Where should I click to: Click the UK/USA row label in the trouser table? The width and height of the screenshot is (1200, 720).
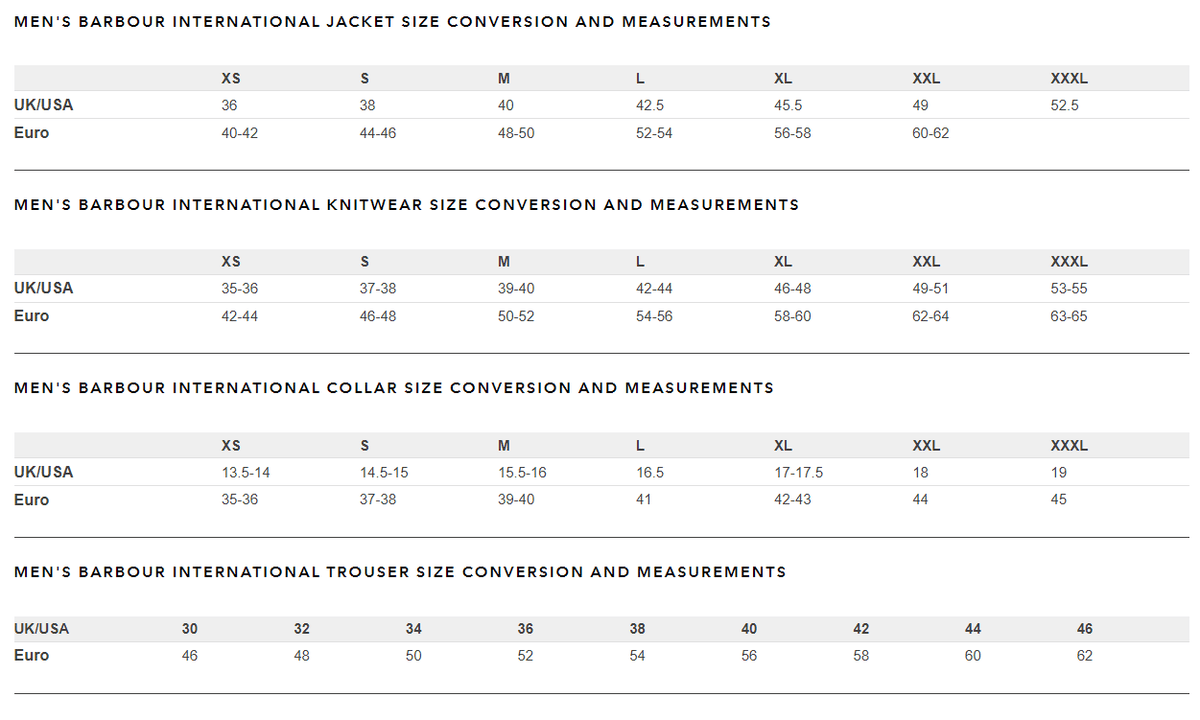tap(41, 629)
